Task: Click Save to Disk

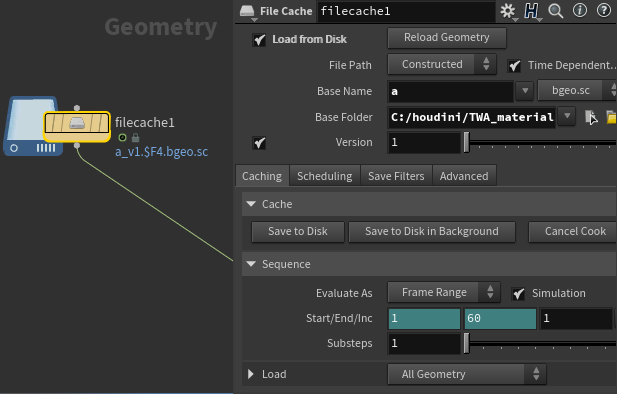Action: pyautogui.click(x=298, y=231)
